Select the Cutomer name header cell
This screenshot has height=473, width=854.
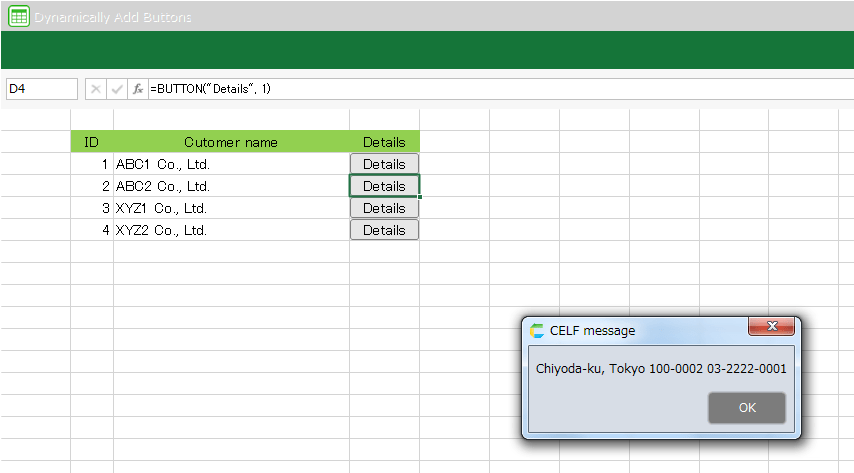point(231,142)
